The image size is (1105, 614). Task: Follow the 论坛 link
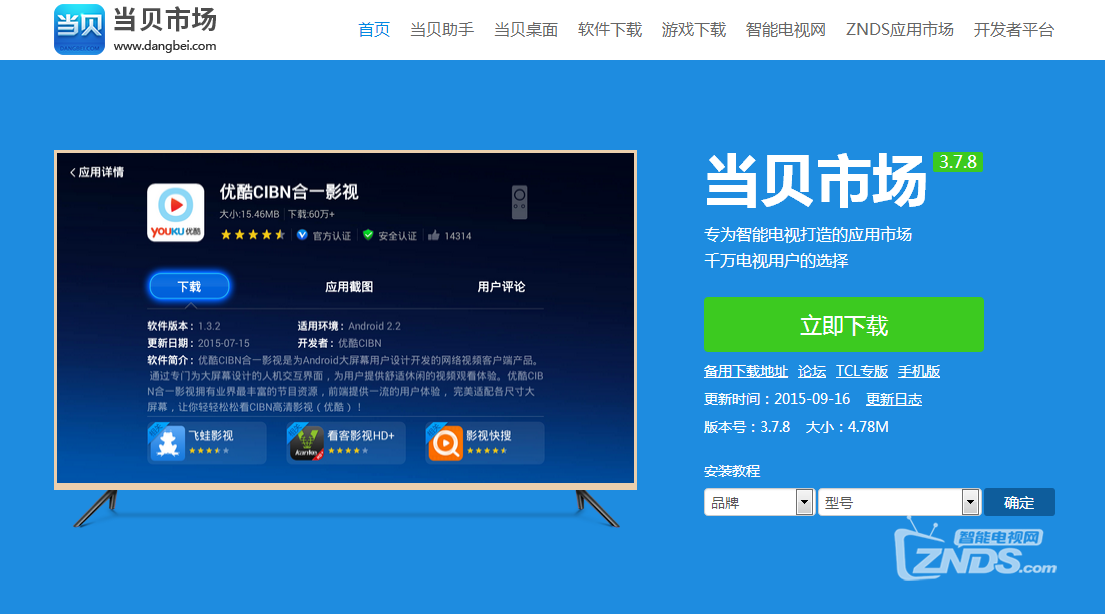pos(812,372)
